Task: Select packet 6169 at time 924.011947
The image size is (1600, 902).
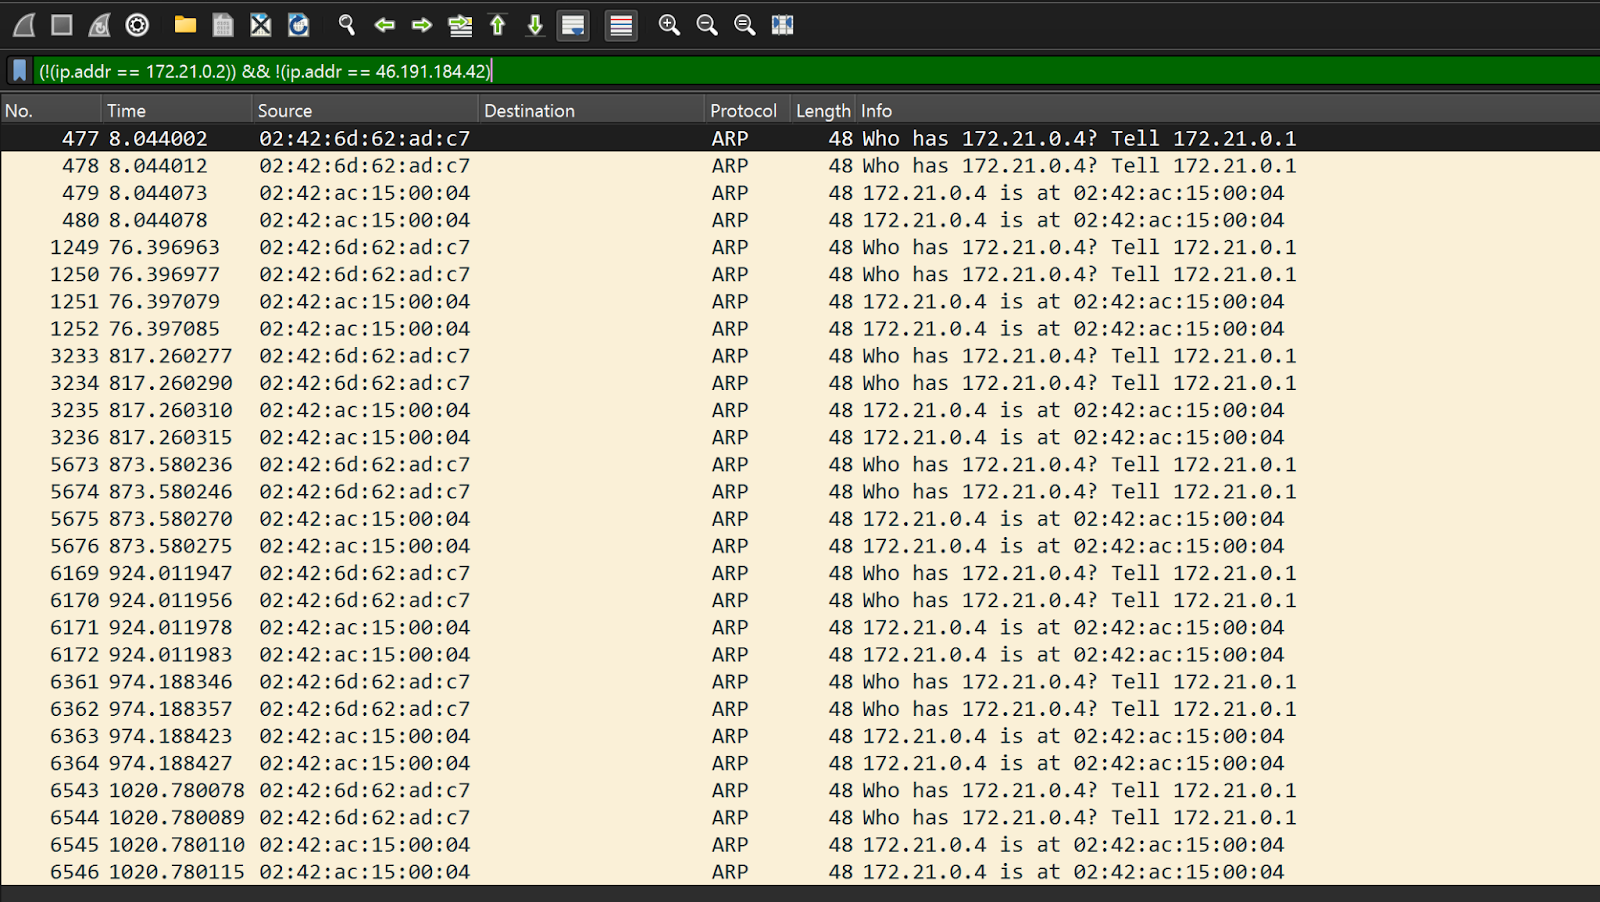Action: (x=800, y=573)
